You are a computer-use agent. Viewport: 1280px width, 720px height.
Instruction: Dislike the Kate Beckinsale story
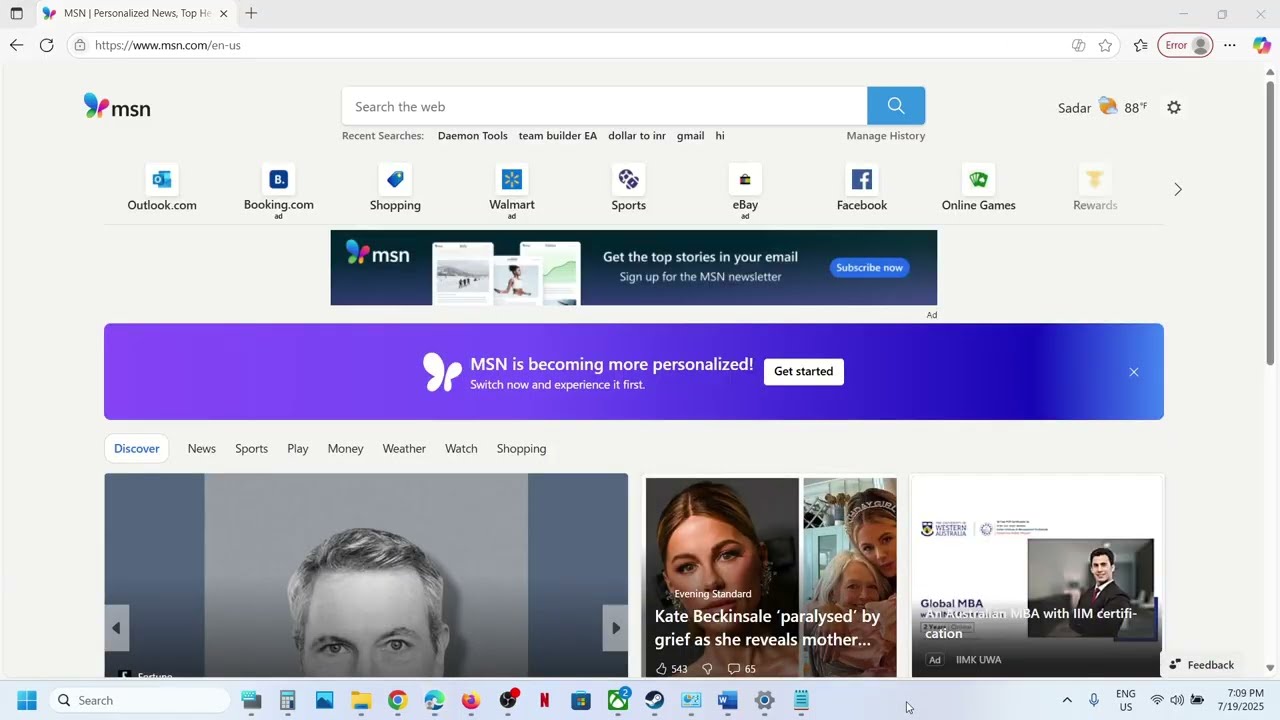[707, 668]
